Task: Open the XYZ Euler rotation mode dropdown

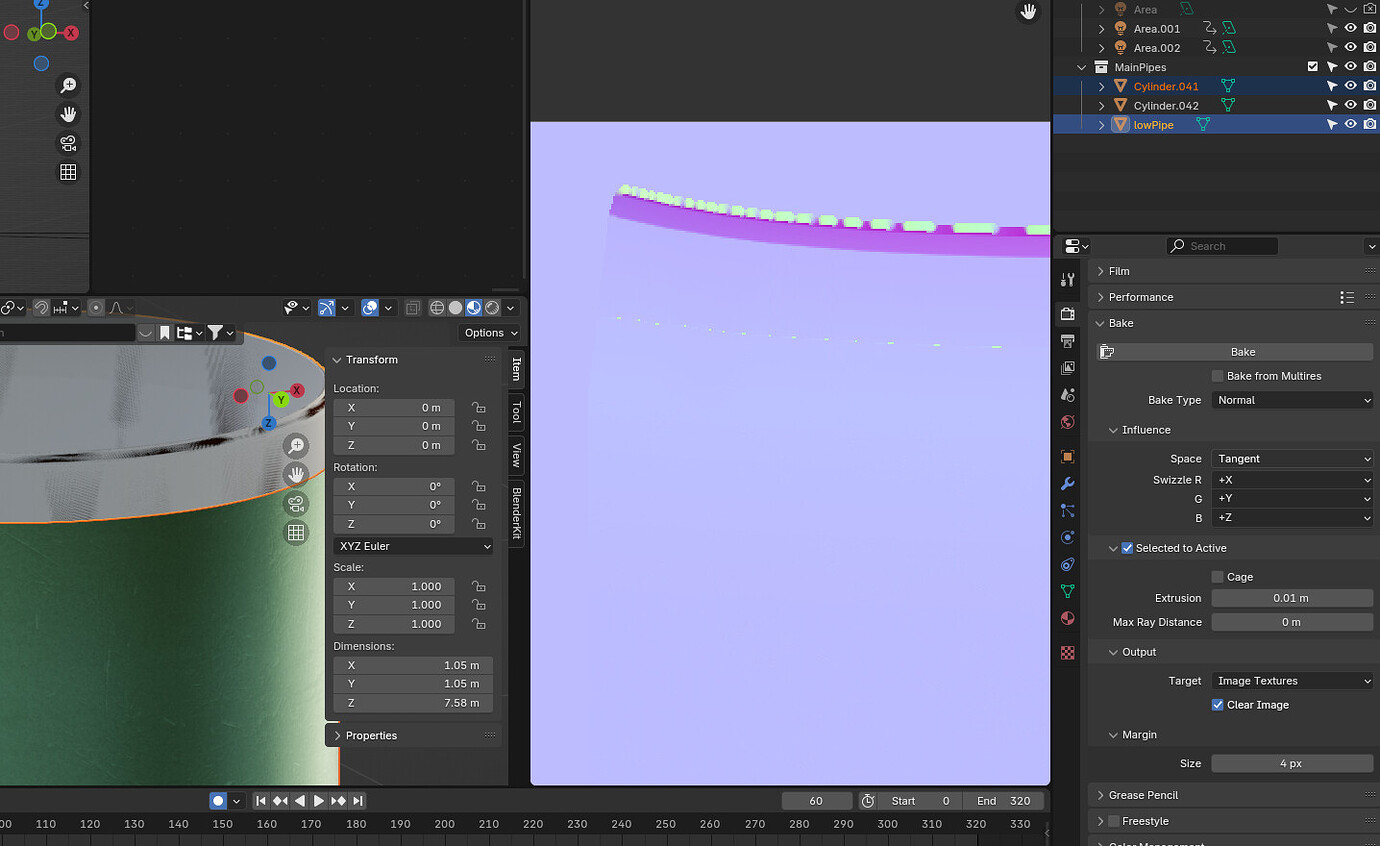Action: pos(412,546)
